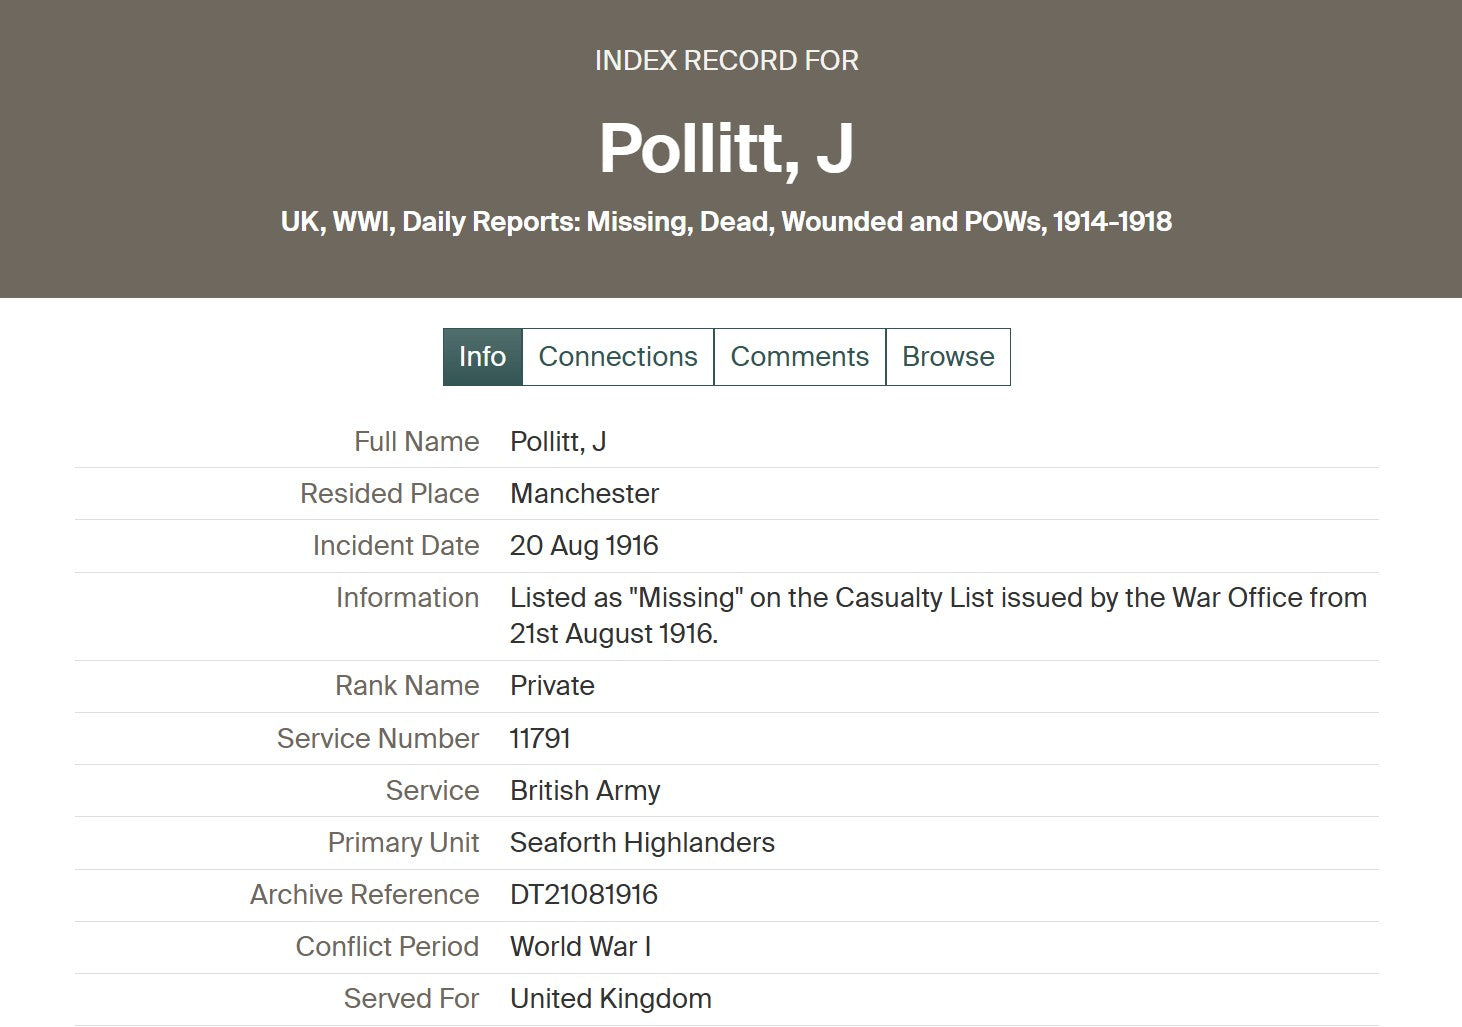Open the Browse tab
Screen dimensions: 1462x1027
pyautogui.click(x=948, y=357)
